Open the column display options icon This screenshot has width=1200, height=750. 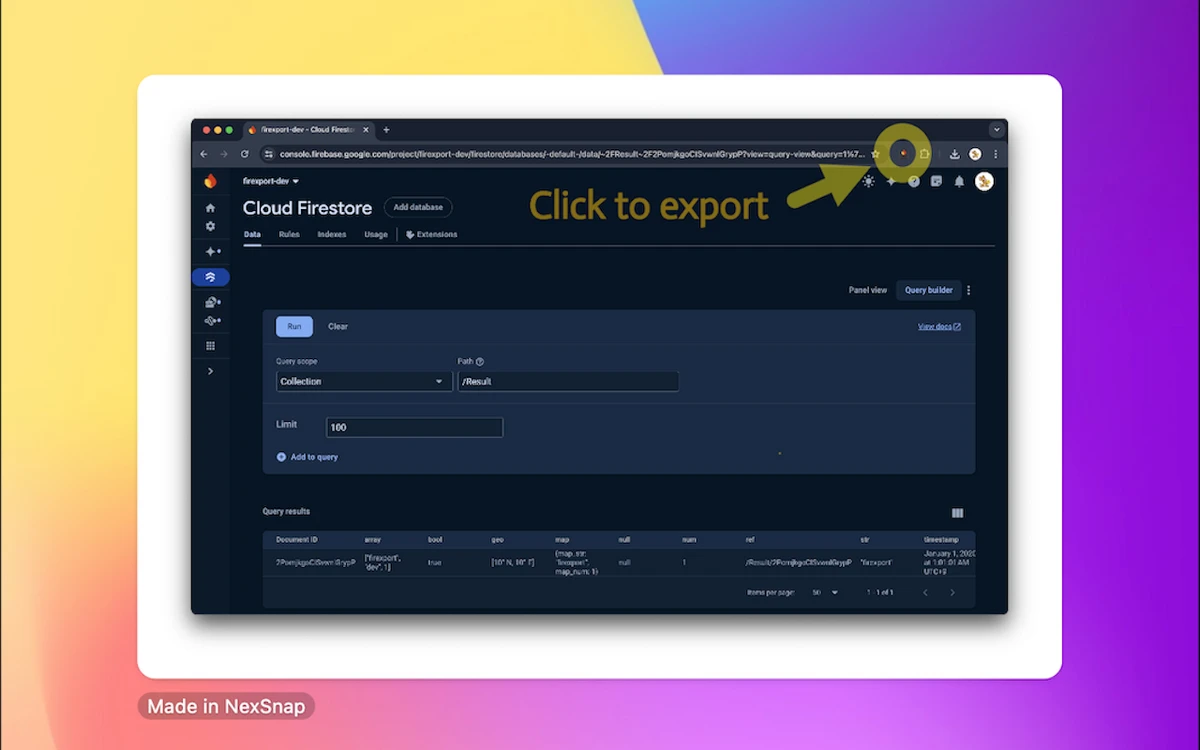tap(957, 513)
